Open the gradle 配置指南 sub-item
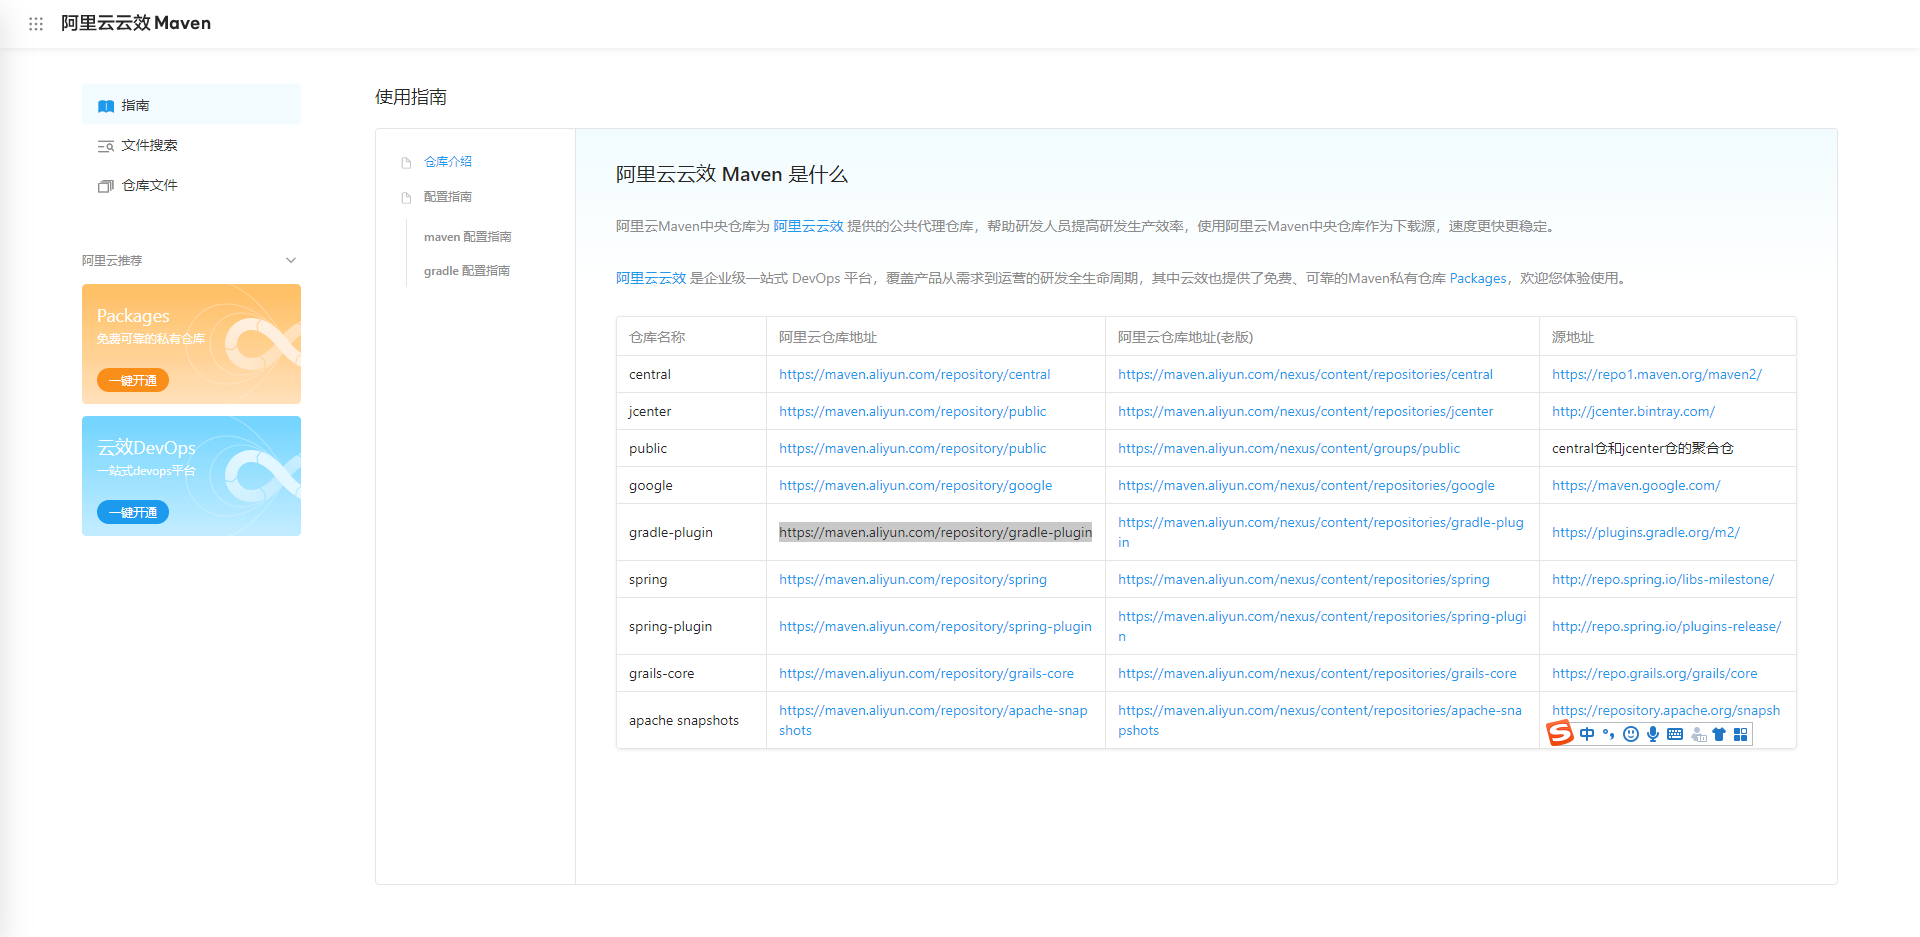Screen dimensions: 1920x937 467,271
